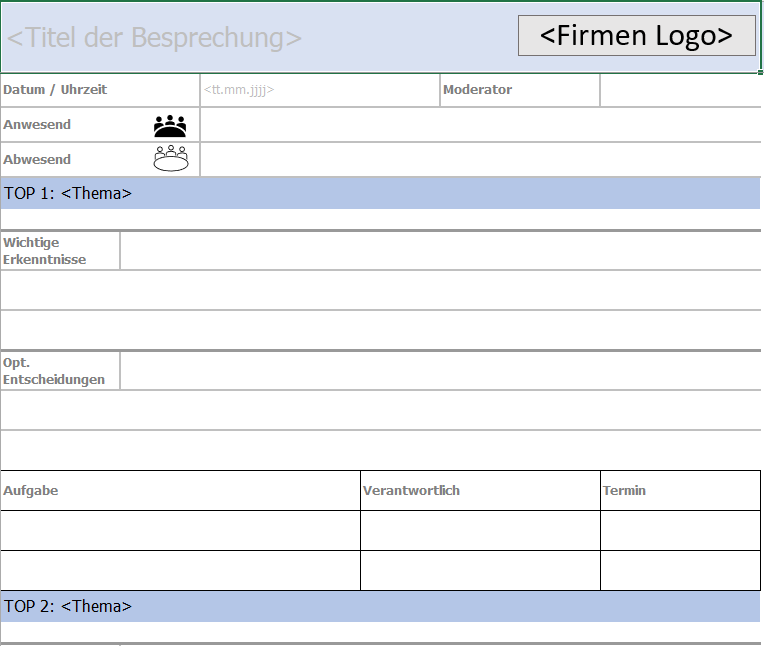Click first empty cell under Aufgabe

(180, 531)
